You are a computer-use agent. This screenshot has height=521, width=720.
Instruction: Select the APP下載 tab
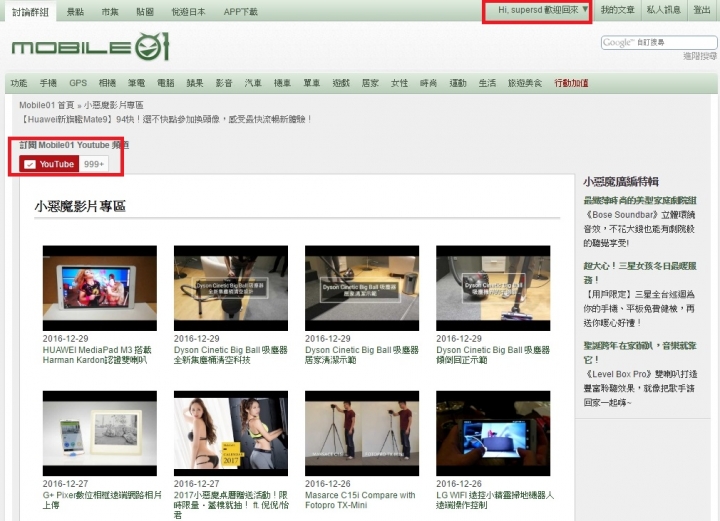(x=241, y=12)
